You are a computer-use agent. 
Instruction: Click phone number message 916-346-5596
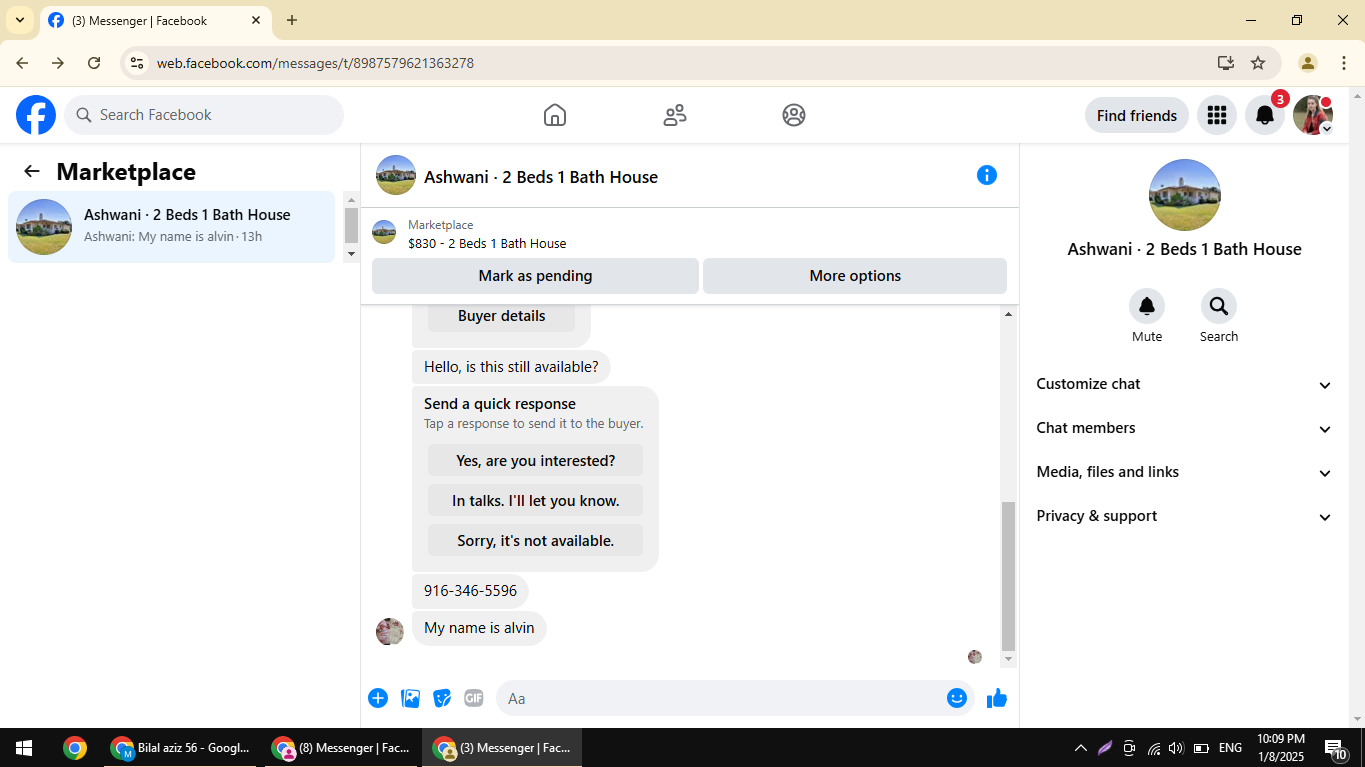(x=470, y=591)
